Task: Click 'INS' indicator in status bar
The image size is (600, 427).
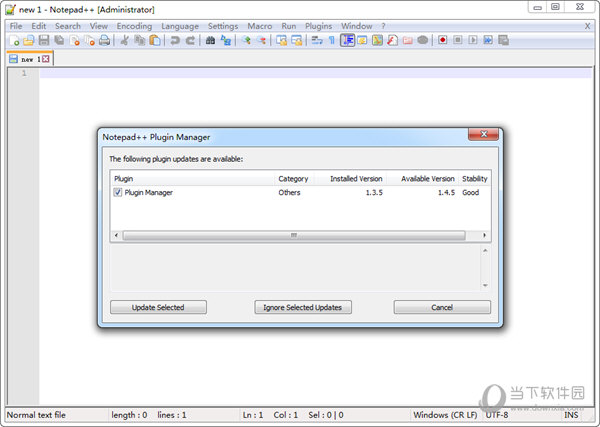Action: (571, 415)
